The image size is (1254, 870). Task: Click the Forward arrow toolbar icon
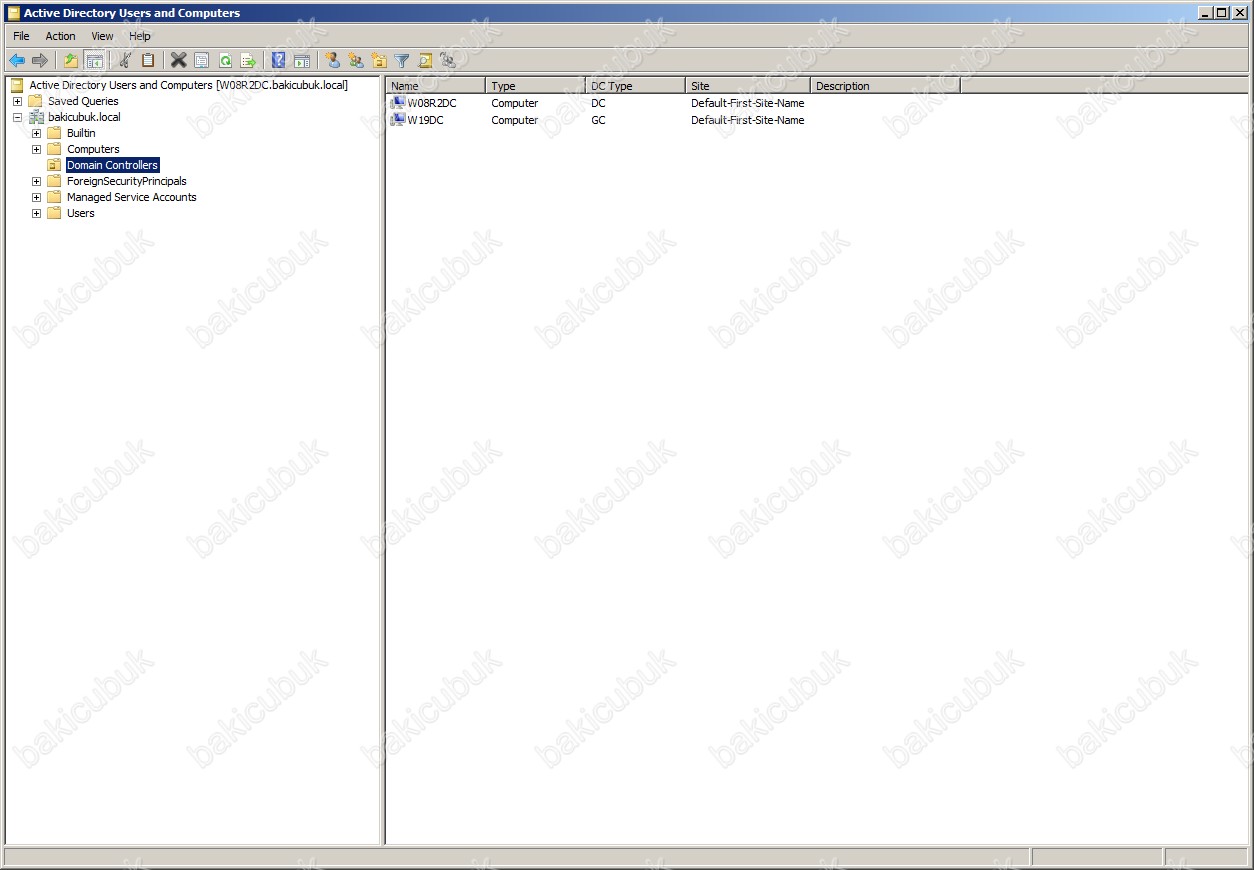(40, 60)
